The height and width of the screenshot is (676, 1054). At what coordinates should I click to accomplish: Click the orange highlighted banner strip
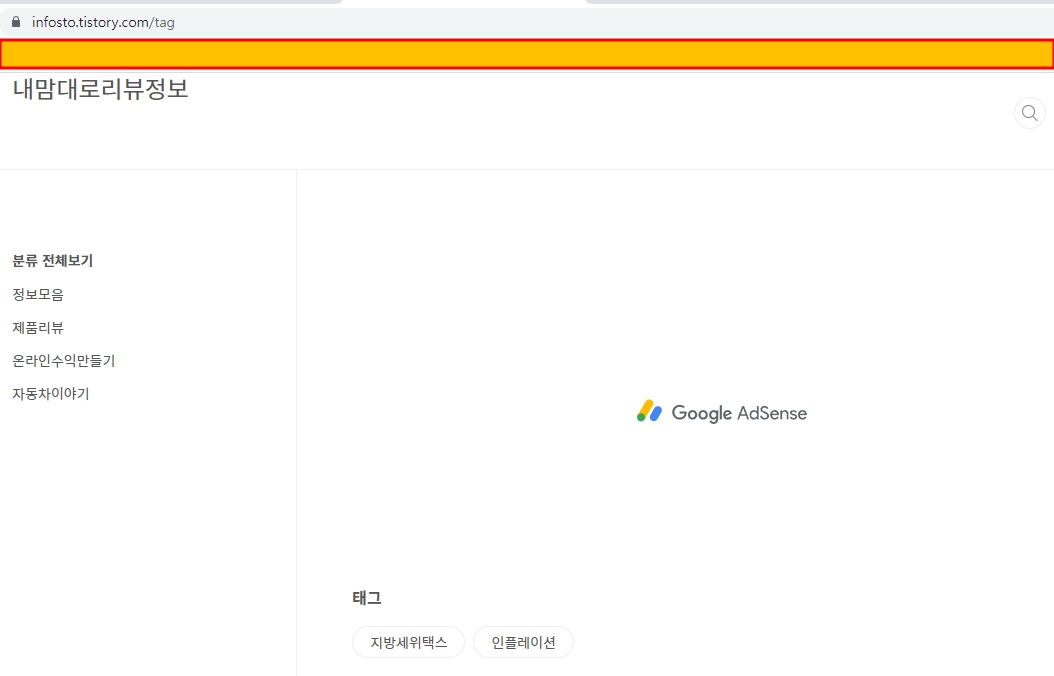pyautogui.click(x=527, y=53)
